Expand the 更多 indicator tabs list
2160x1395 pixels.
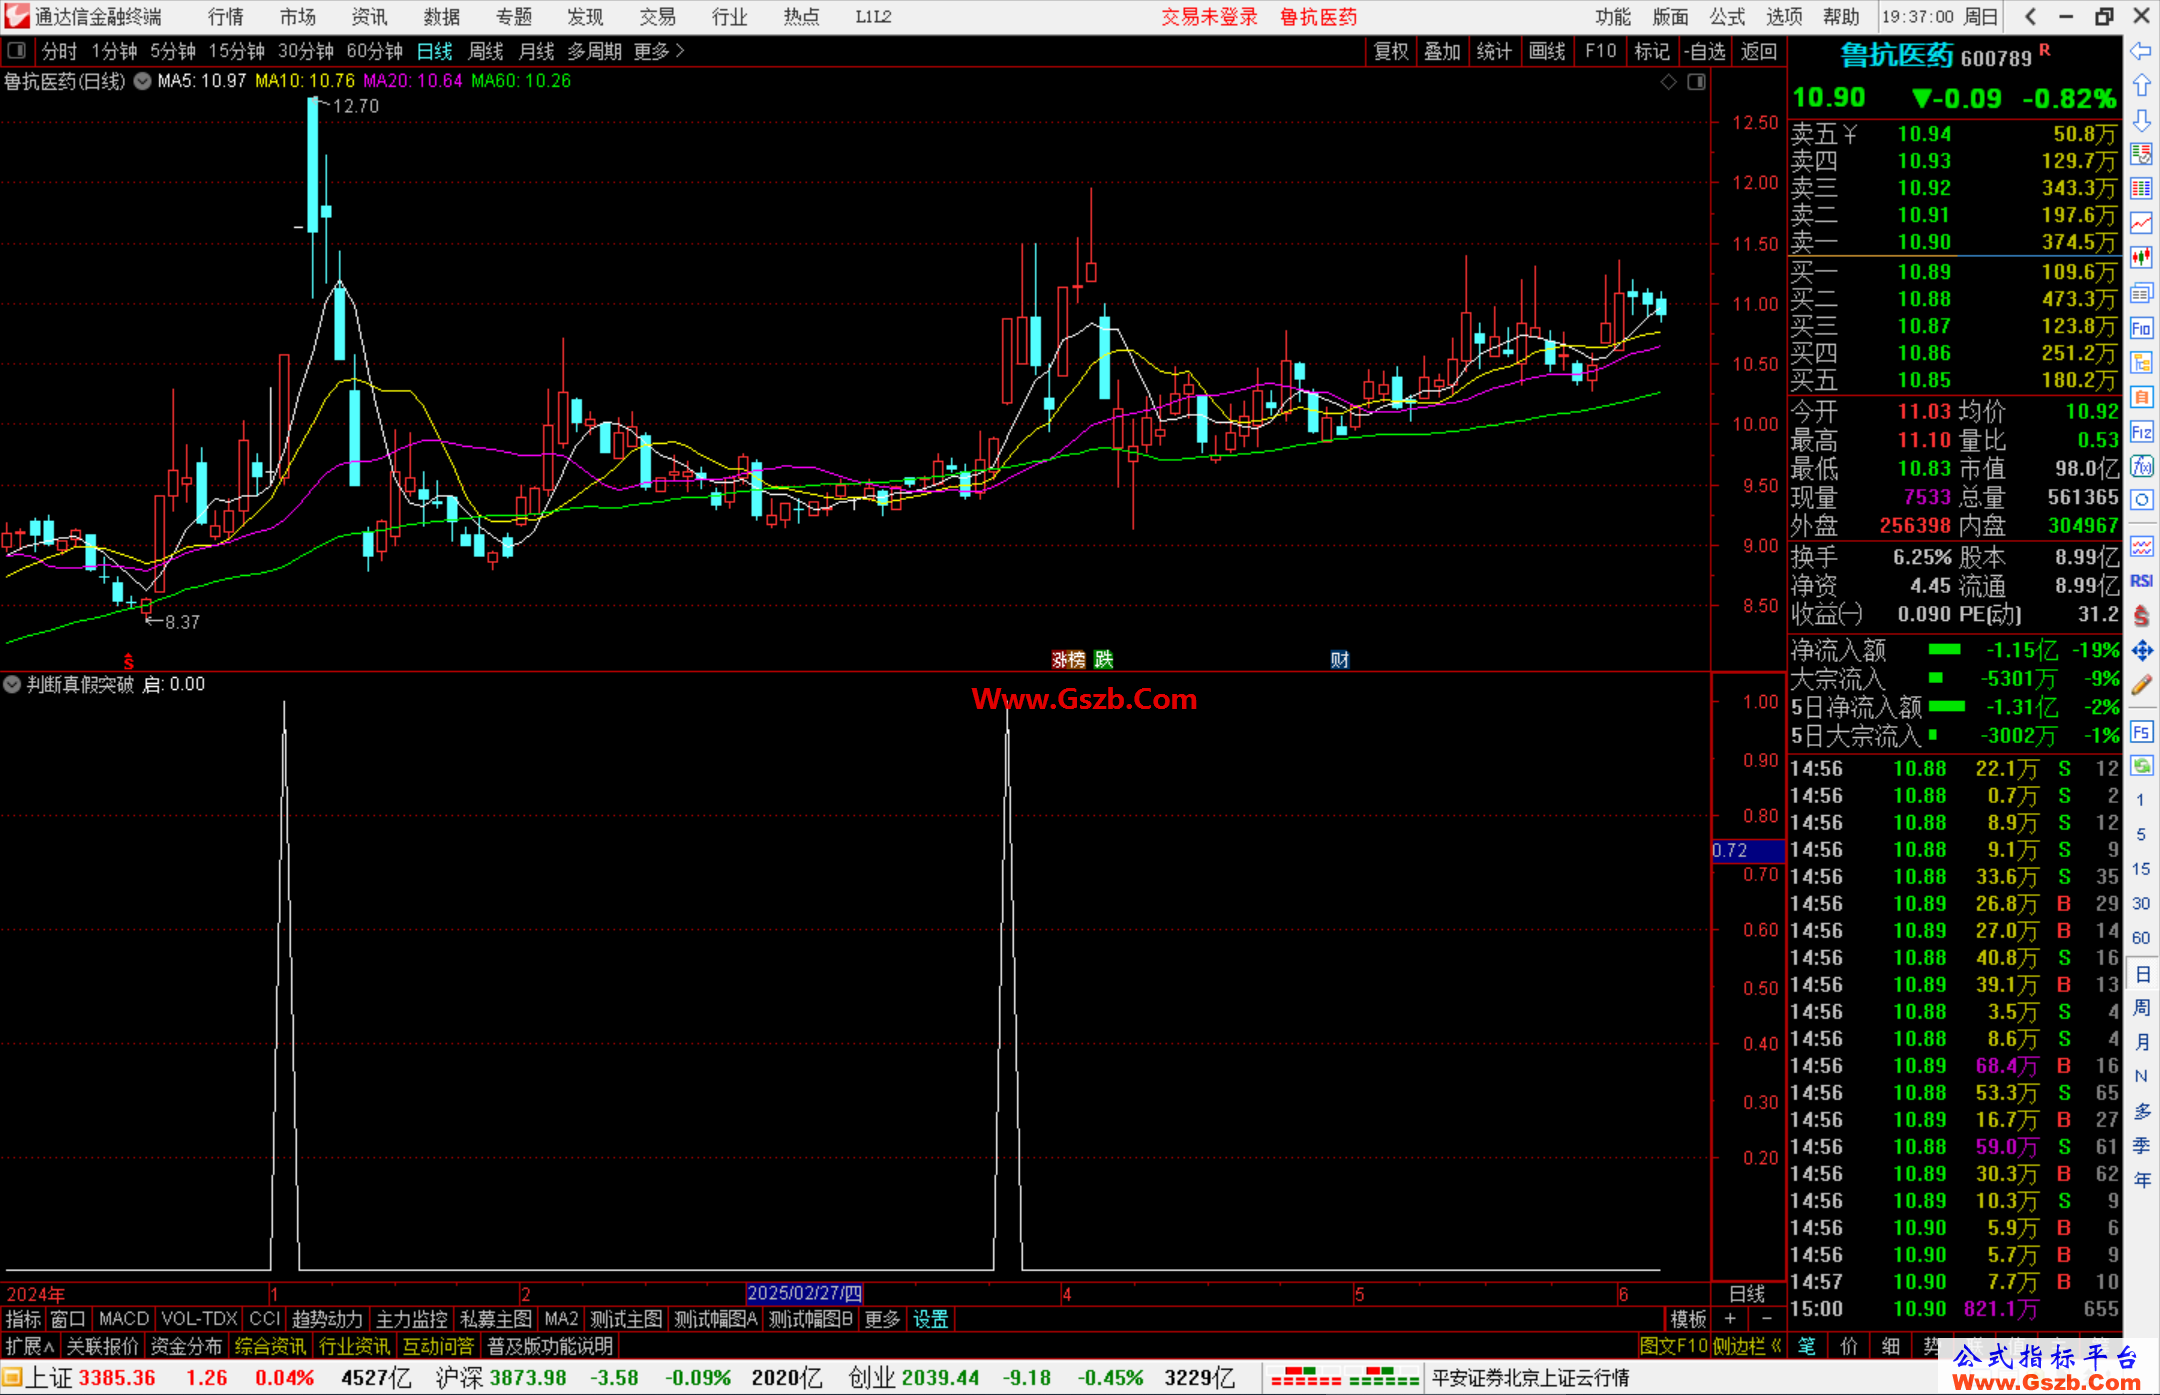coord(883,1319)
